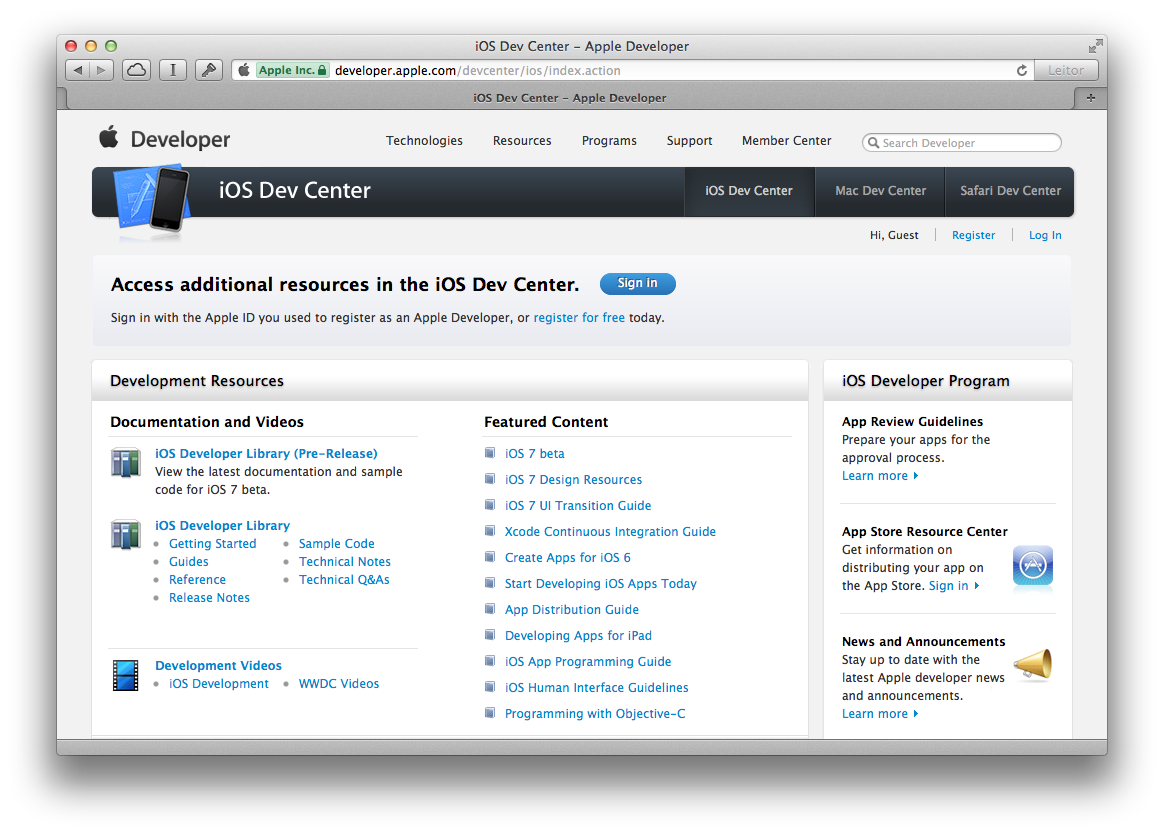This screenshot has height=834, width=1164.
Task: Open the iOS 7 UI Transition Guide link
Action: coord(578,506)
